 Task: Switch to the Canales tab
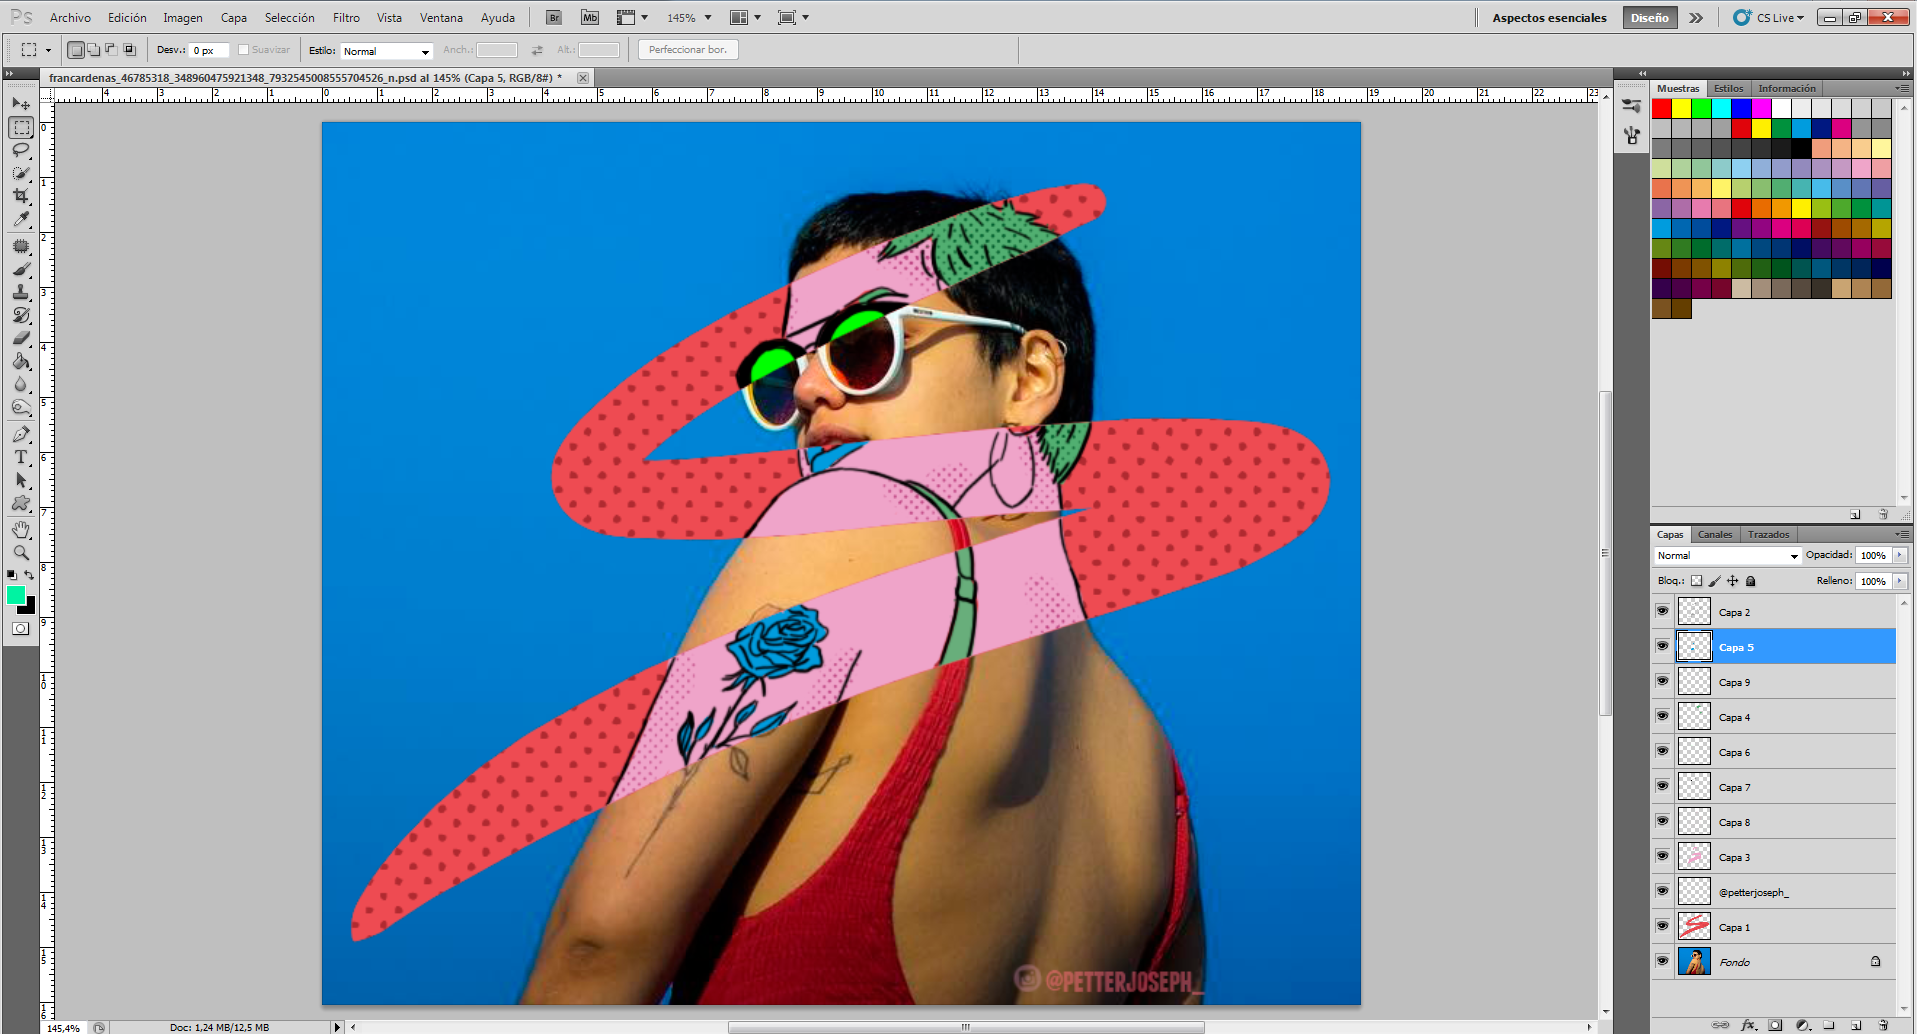click(x=1715, y=534)
